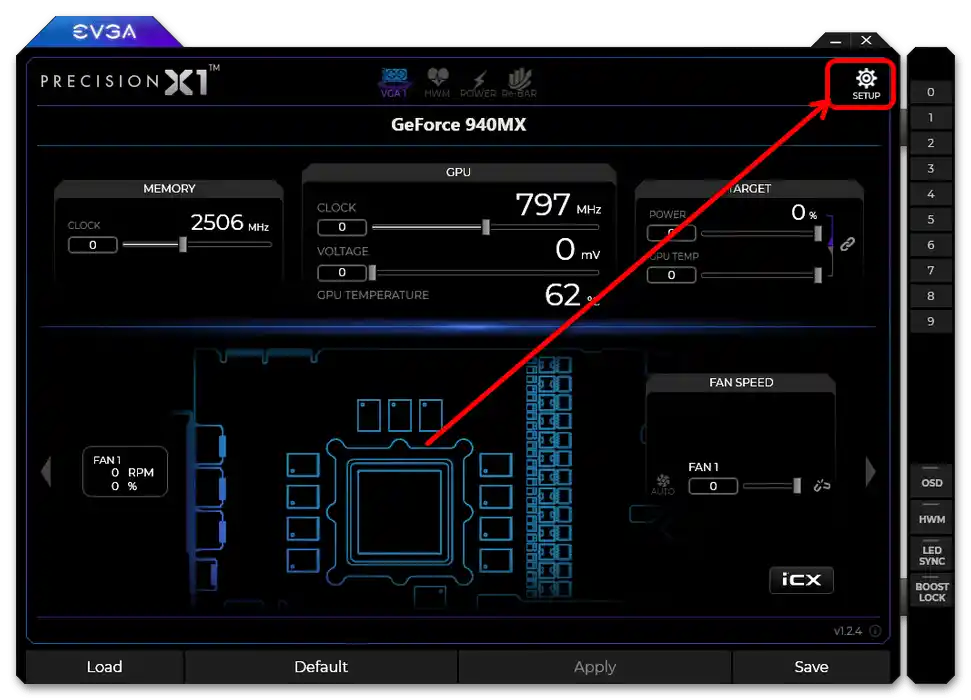Toggle the ICX button
The height and width of the screenshot is (700, 971).
coord(801,580)
